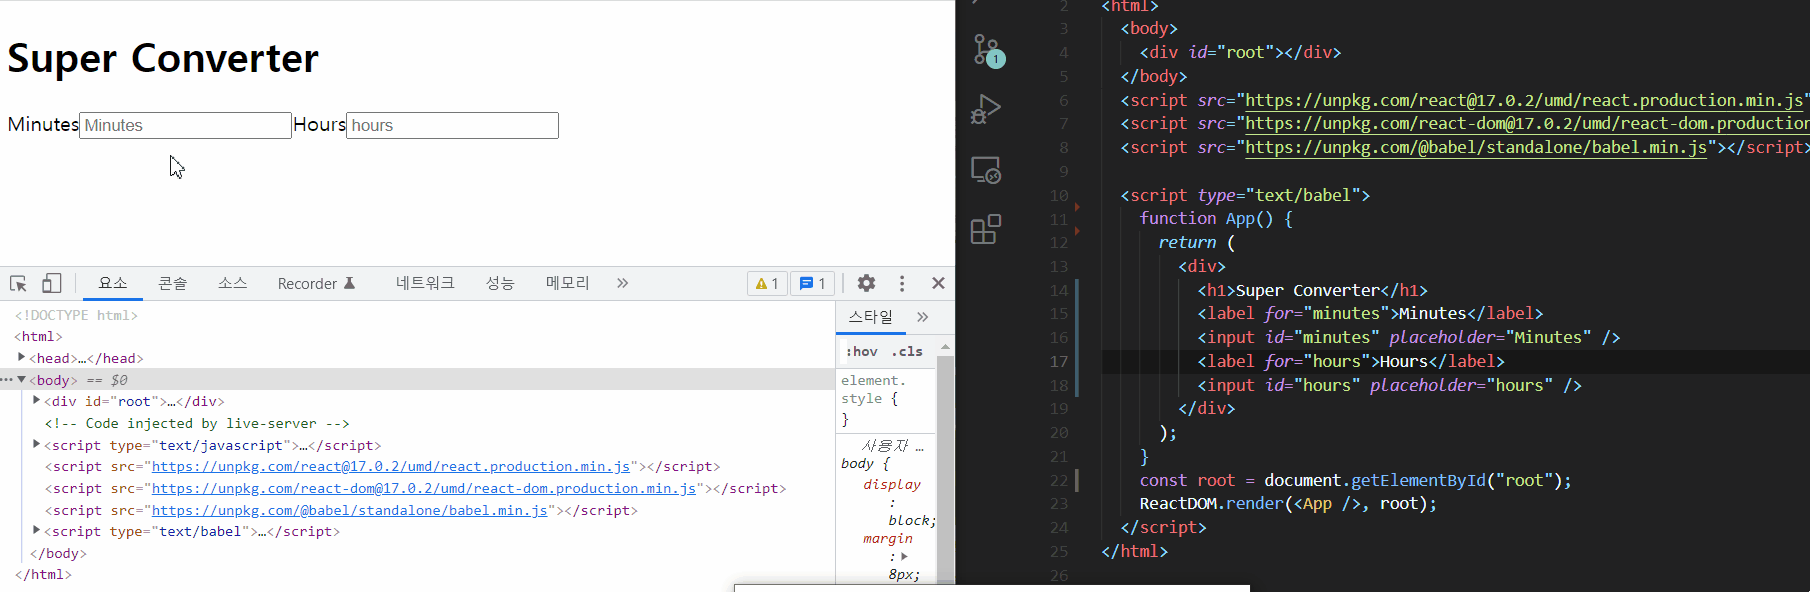Select the DOCTYPE html row

click(76, 315)
